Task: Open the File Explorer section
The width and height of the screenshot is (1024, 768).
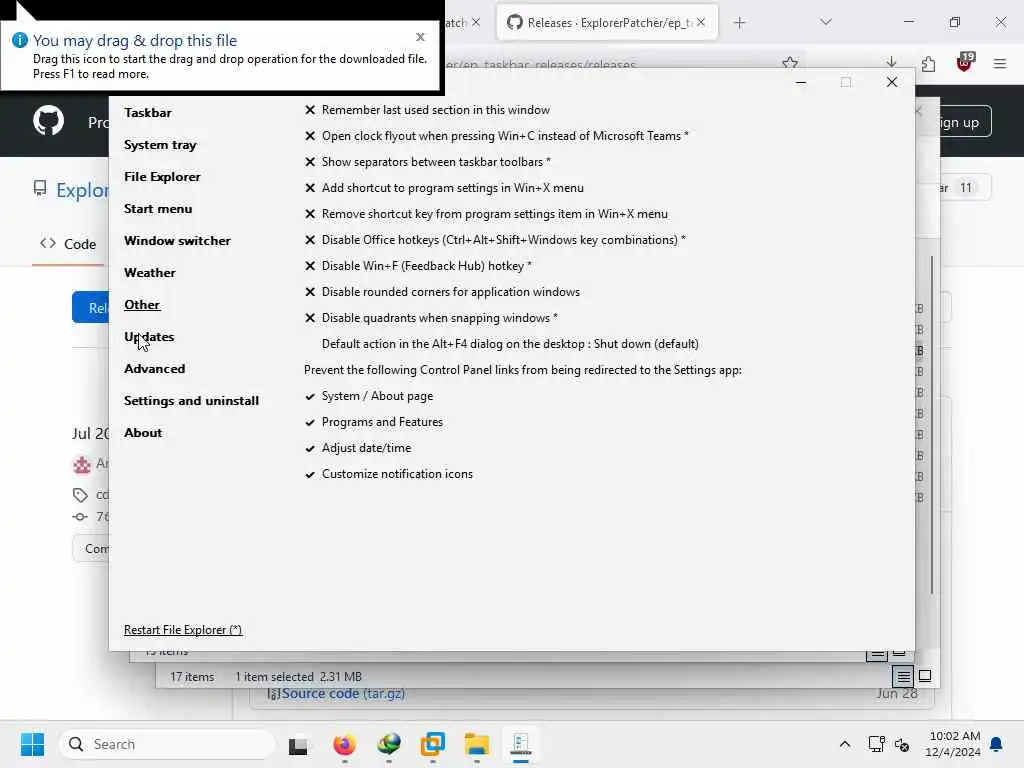Action: click(x=162, y=176)
